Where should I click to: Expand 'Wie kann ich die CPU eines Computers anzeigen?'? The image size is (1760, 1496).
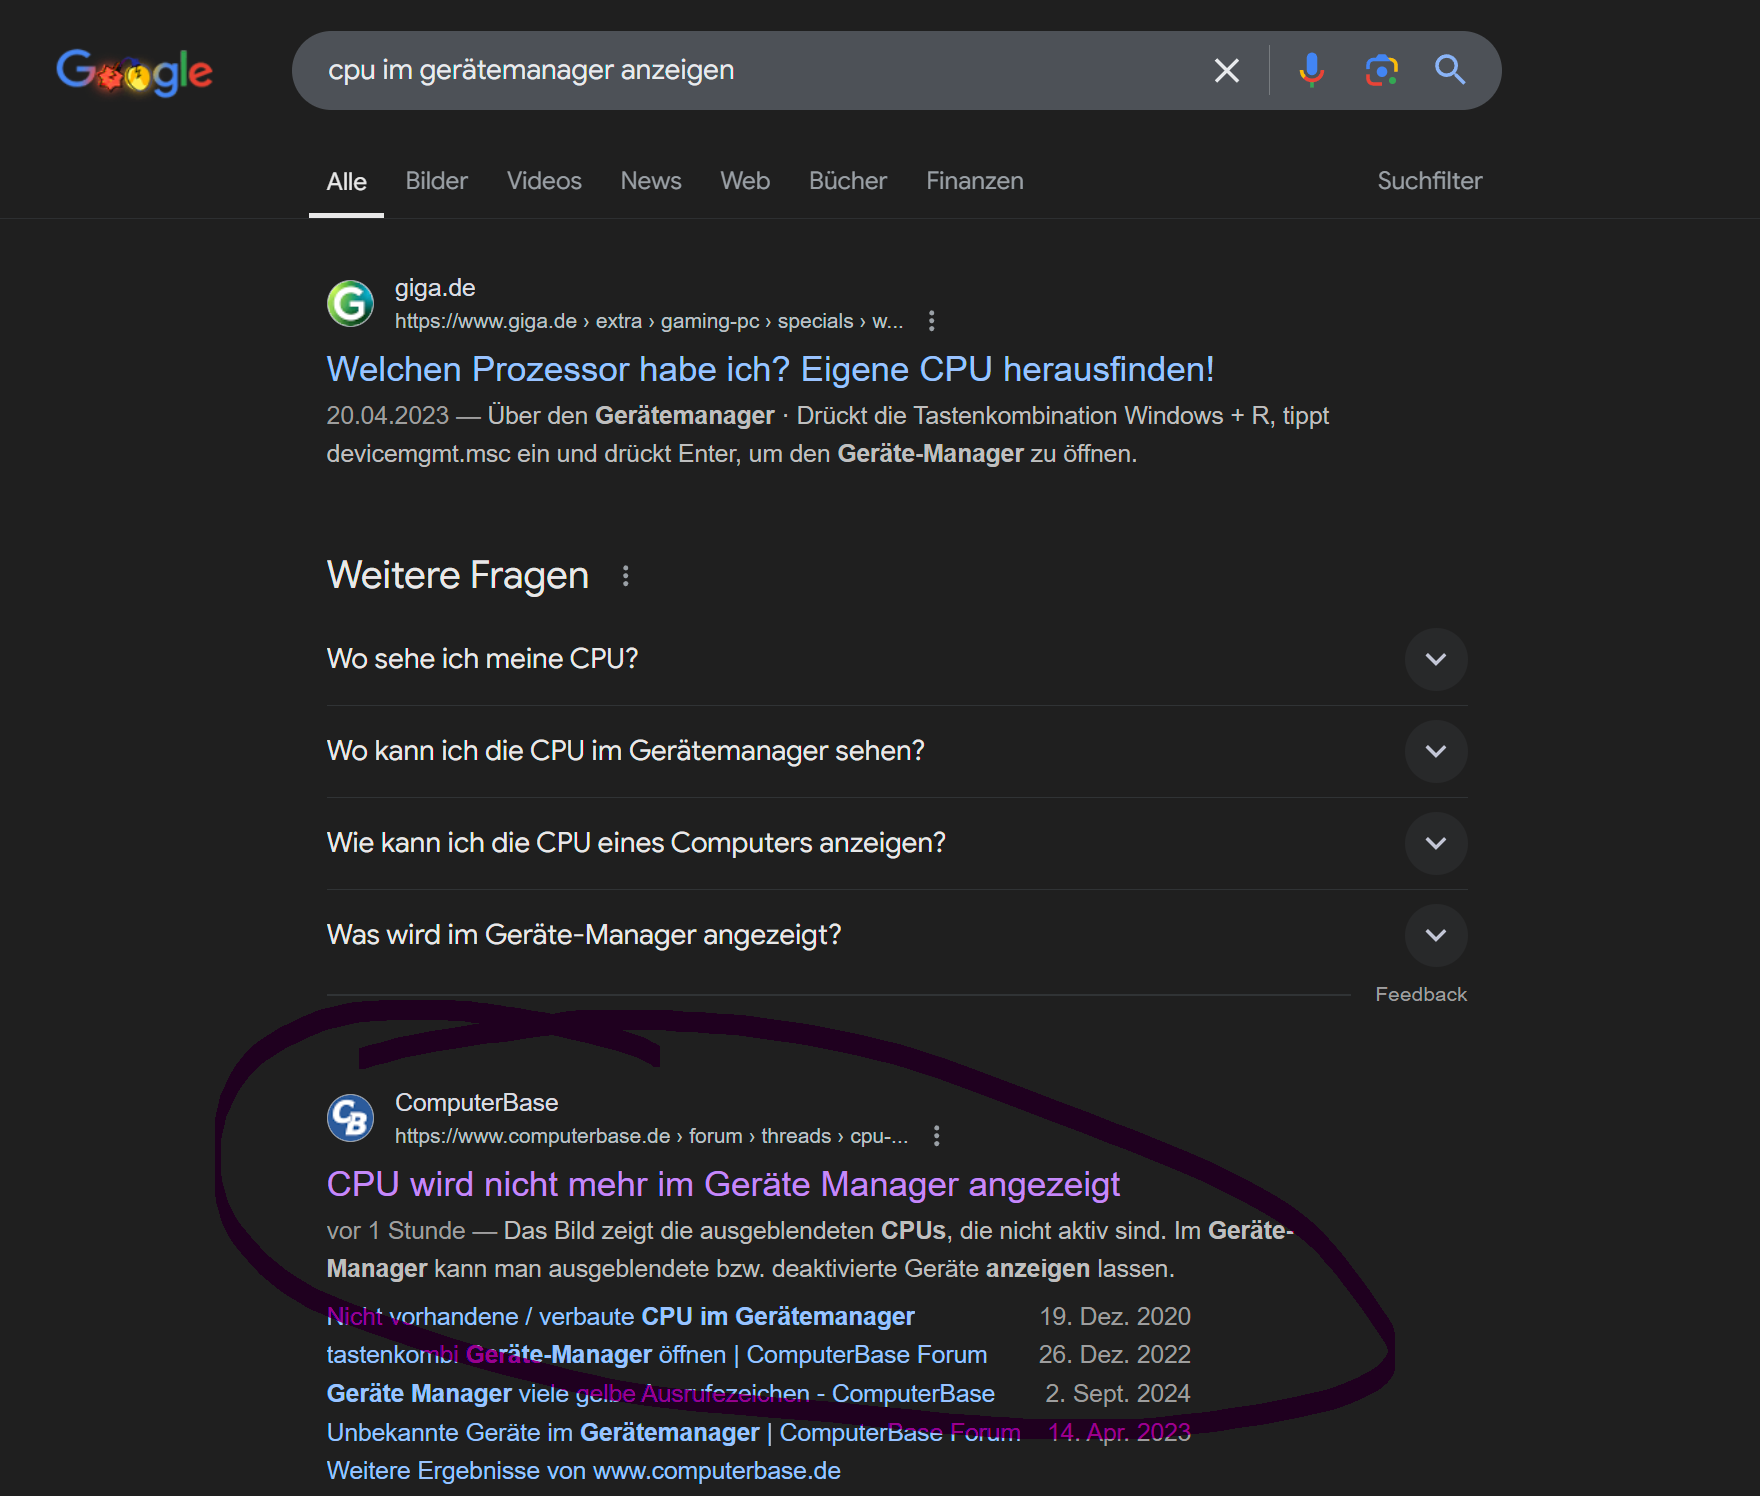[x=897, y=843]
